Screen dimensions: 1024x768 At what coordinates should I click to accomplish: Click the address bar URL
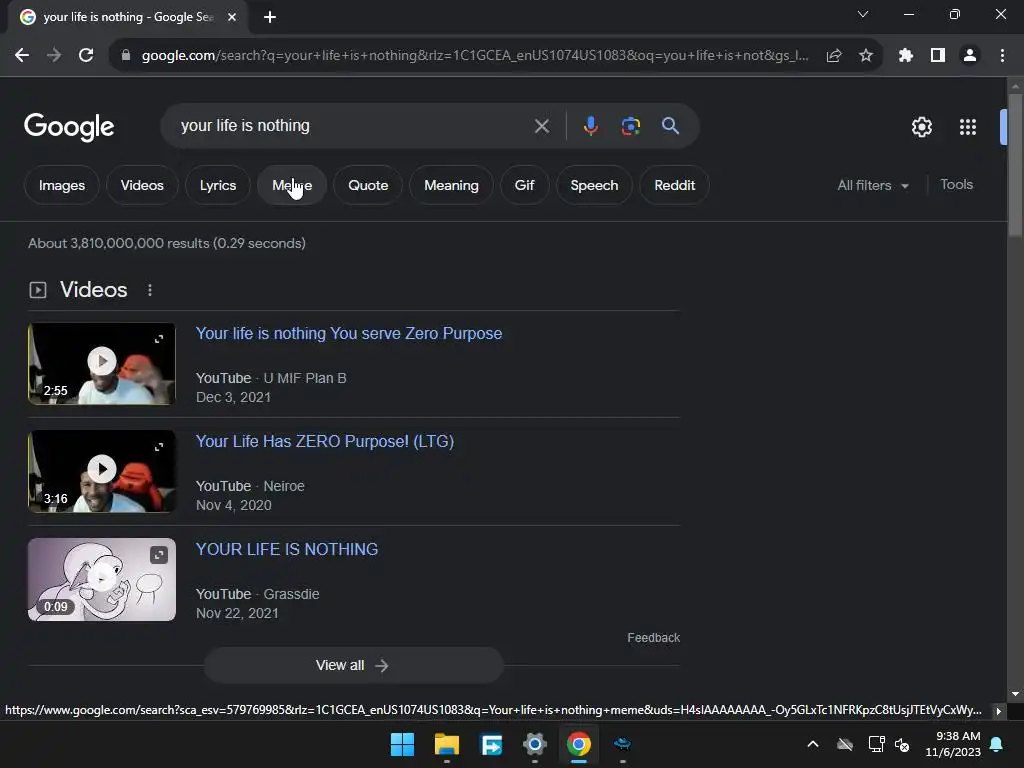[x=475, y=56]
